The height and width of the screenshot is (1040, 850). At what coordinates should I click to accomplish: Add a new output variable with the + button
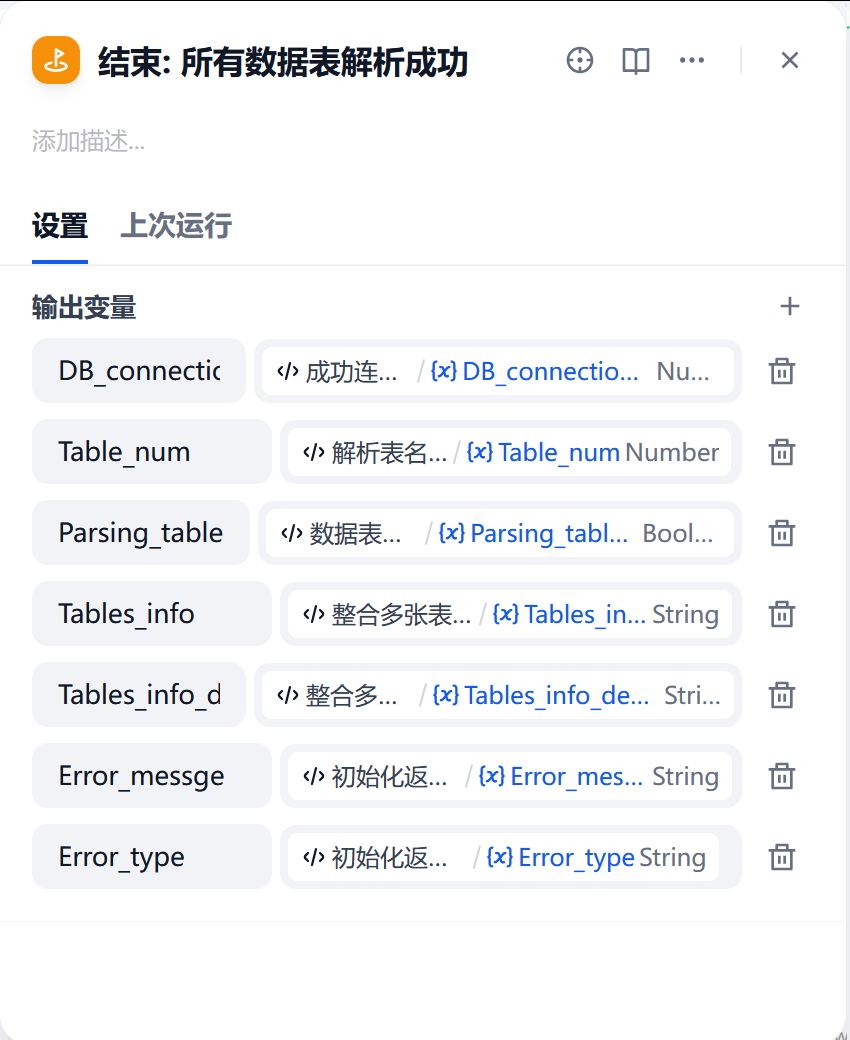click(x=790, y=307)
